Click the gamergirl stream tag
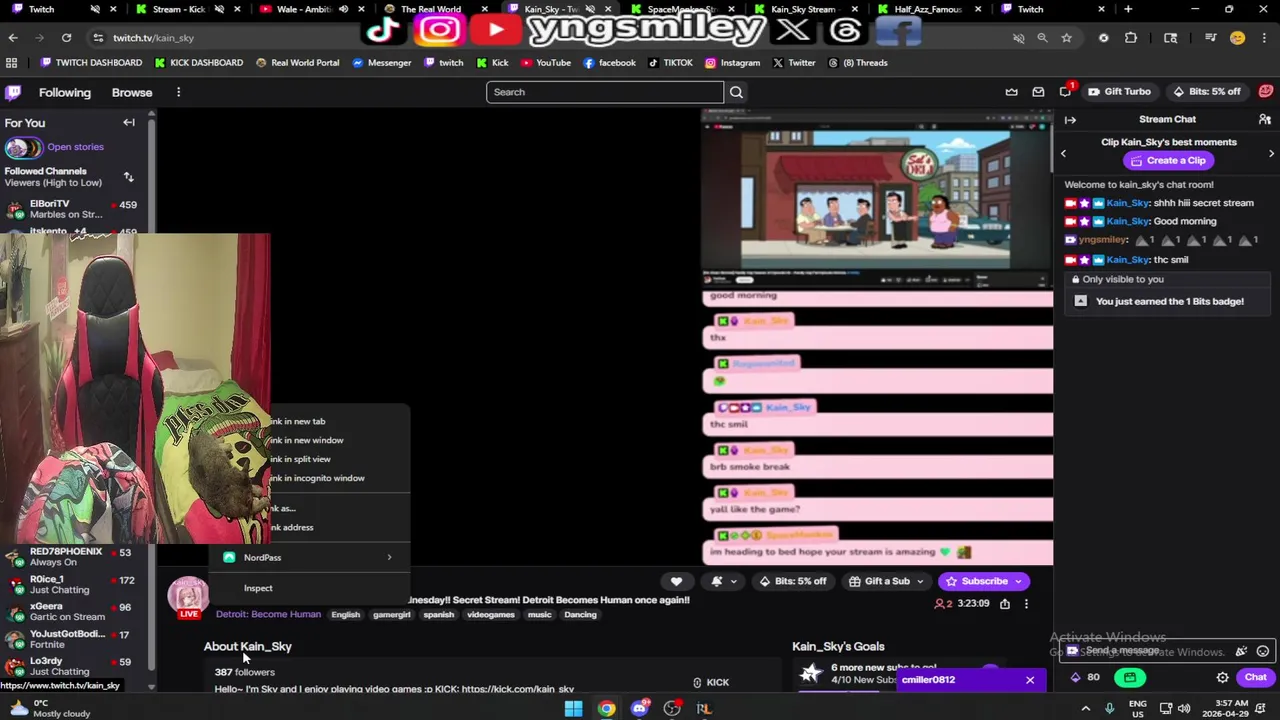The image size is (1280, 720). [392, 615]
